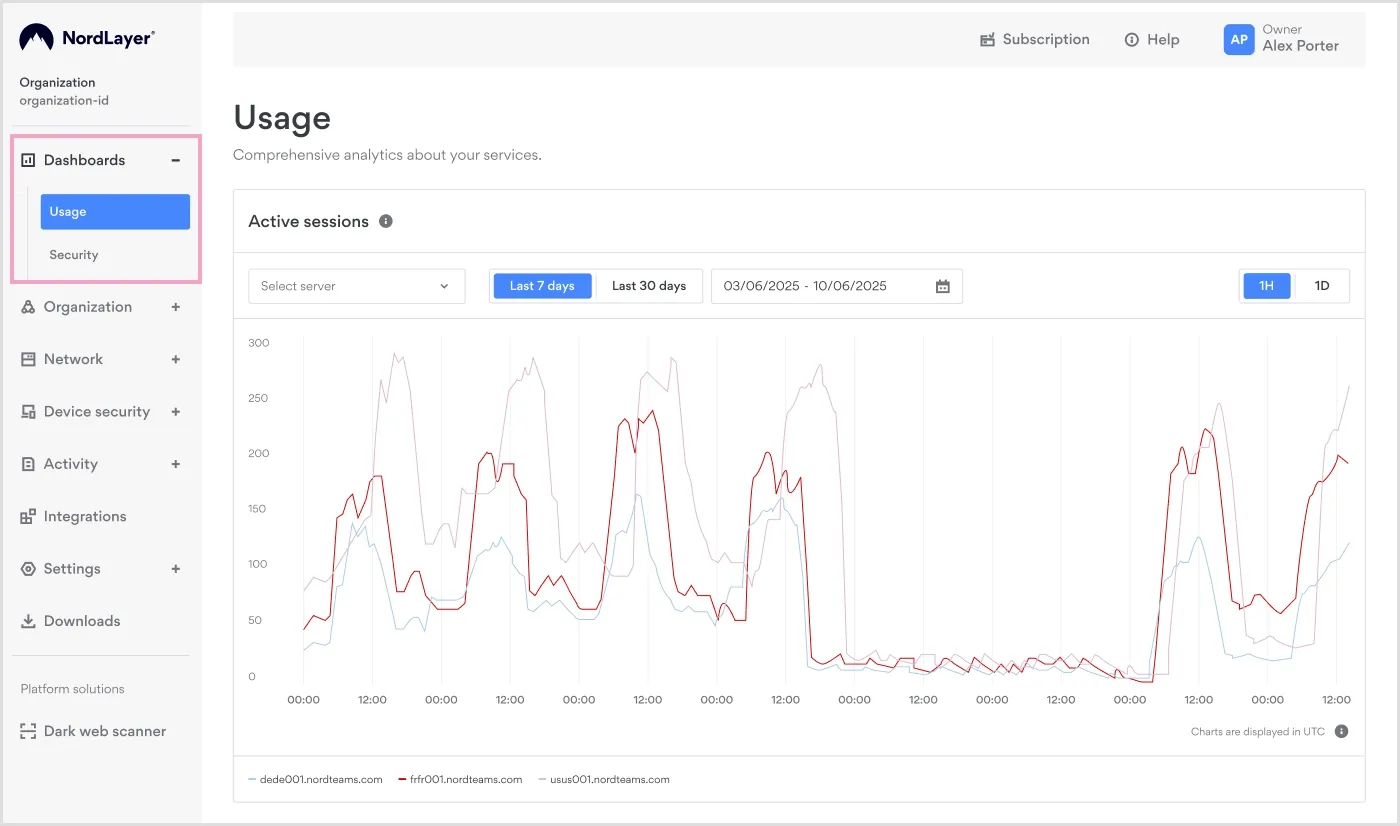Click the Usage page heading
The width and height of the screenshot is (1400, 826).
coord(282,118)
